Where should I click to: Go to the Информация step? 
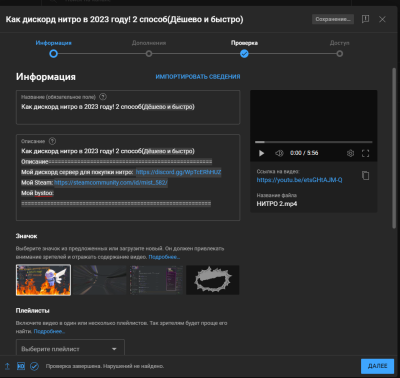pos(53,49)
